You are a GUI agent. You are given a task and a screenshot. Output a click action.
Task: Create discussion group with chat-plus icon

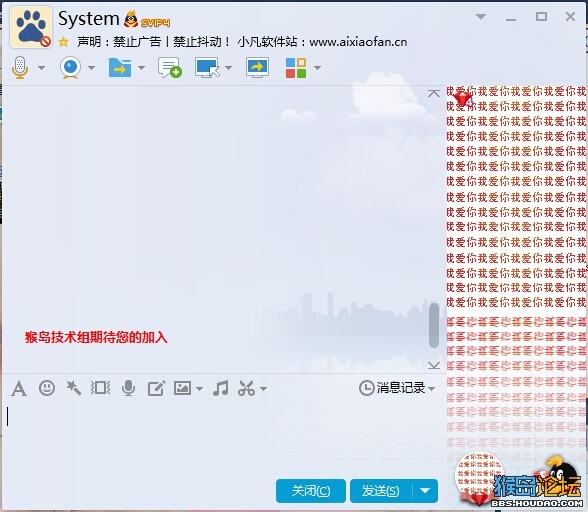[x=170, y=68]
